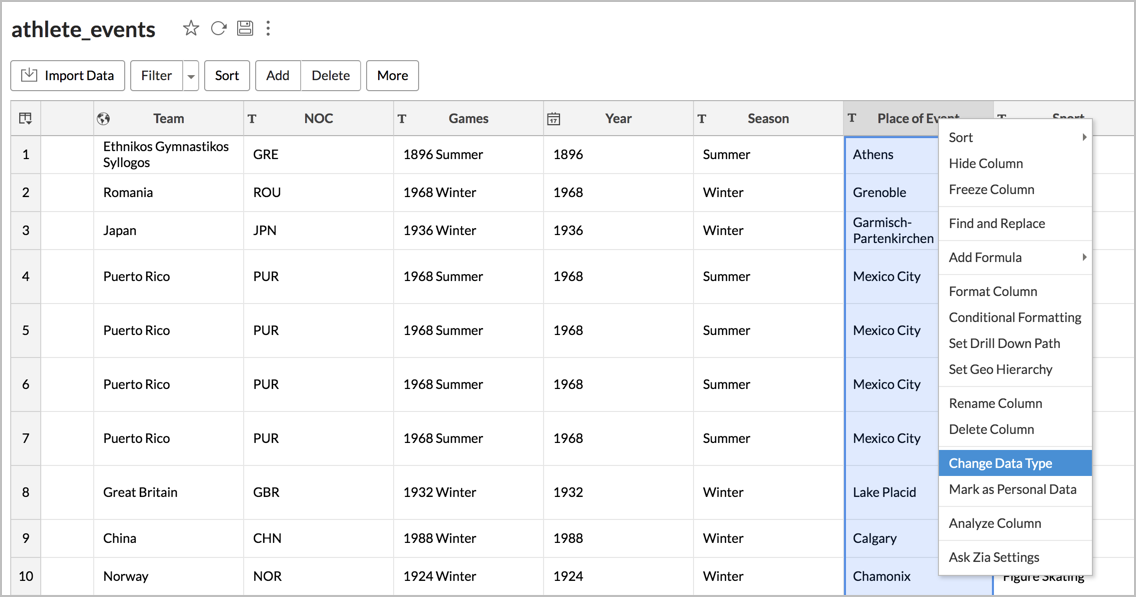Click the CHN NOC cell

[318, 538]
